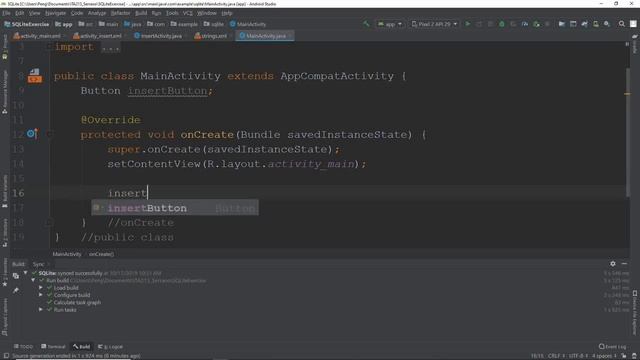
Task: Open the app run configuration dropdown
Action: click(x=390, y=24)
